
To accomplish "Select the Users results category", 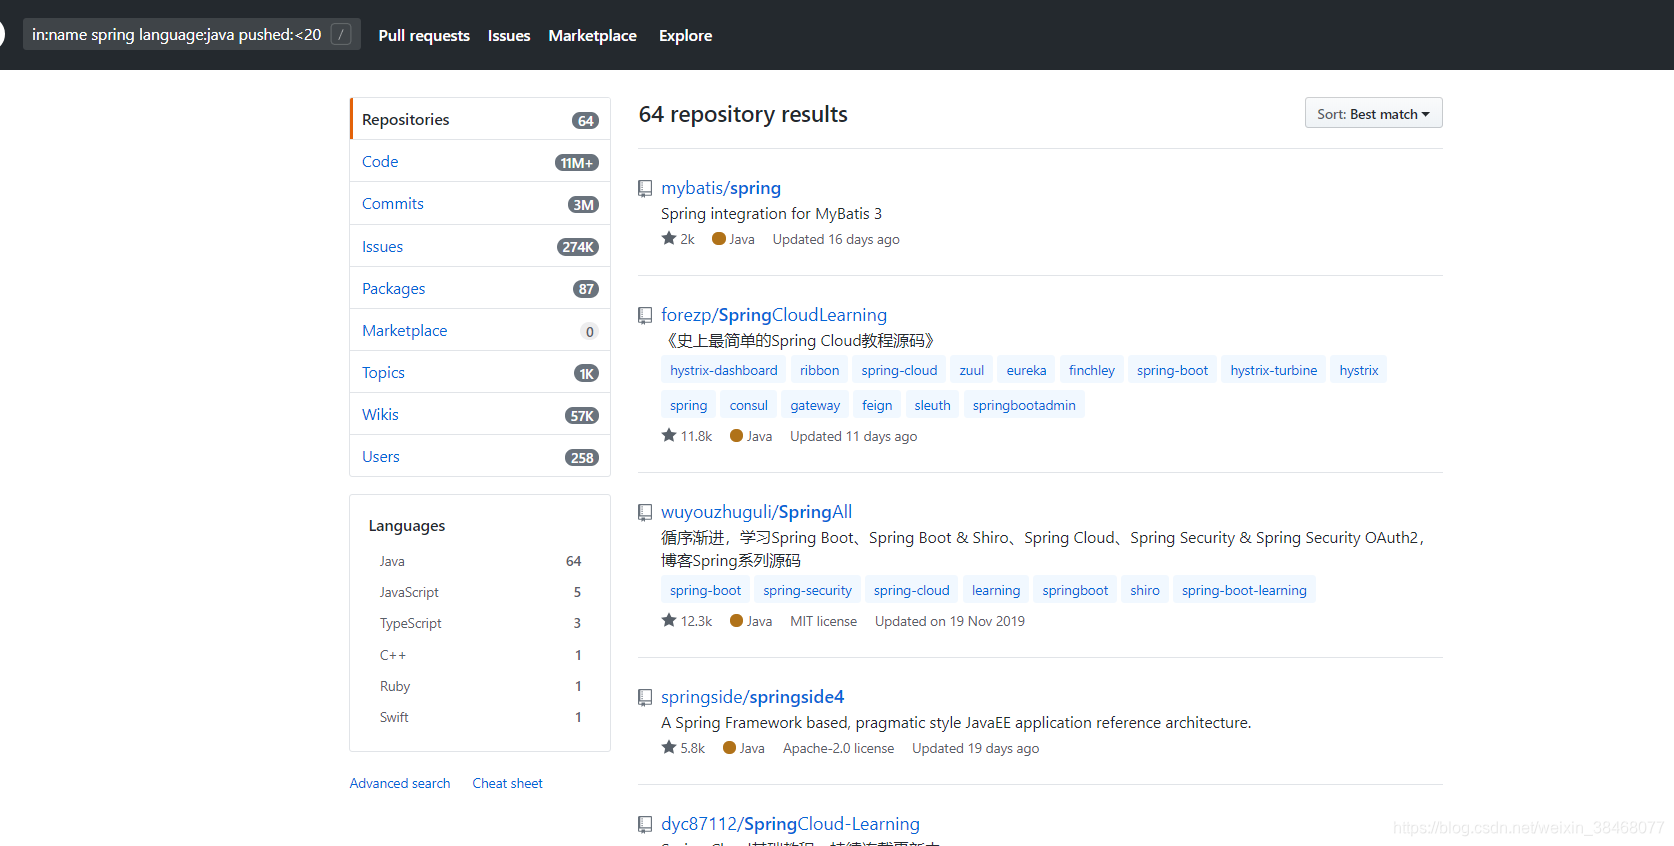I will [x=480, y=456].
